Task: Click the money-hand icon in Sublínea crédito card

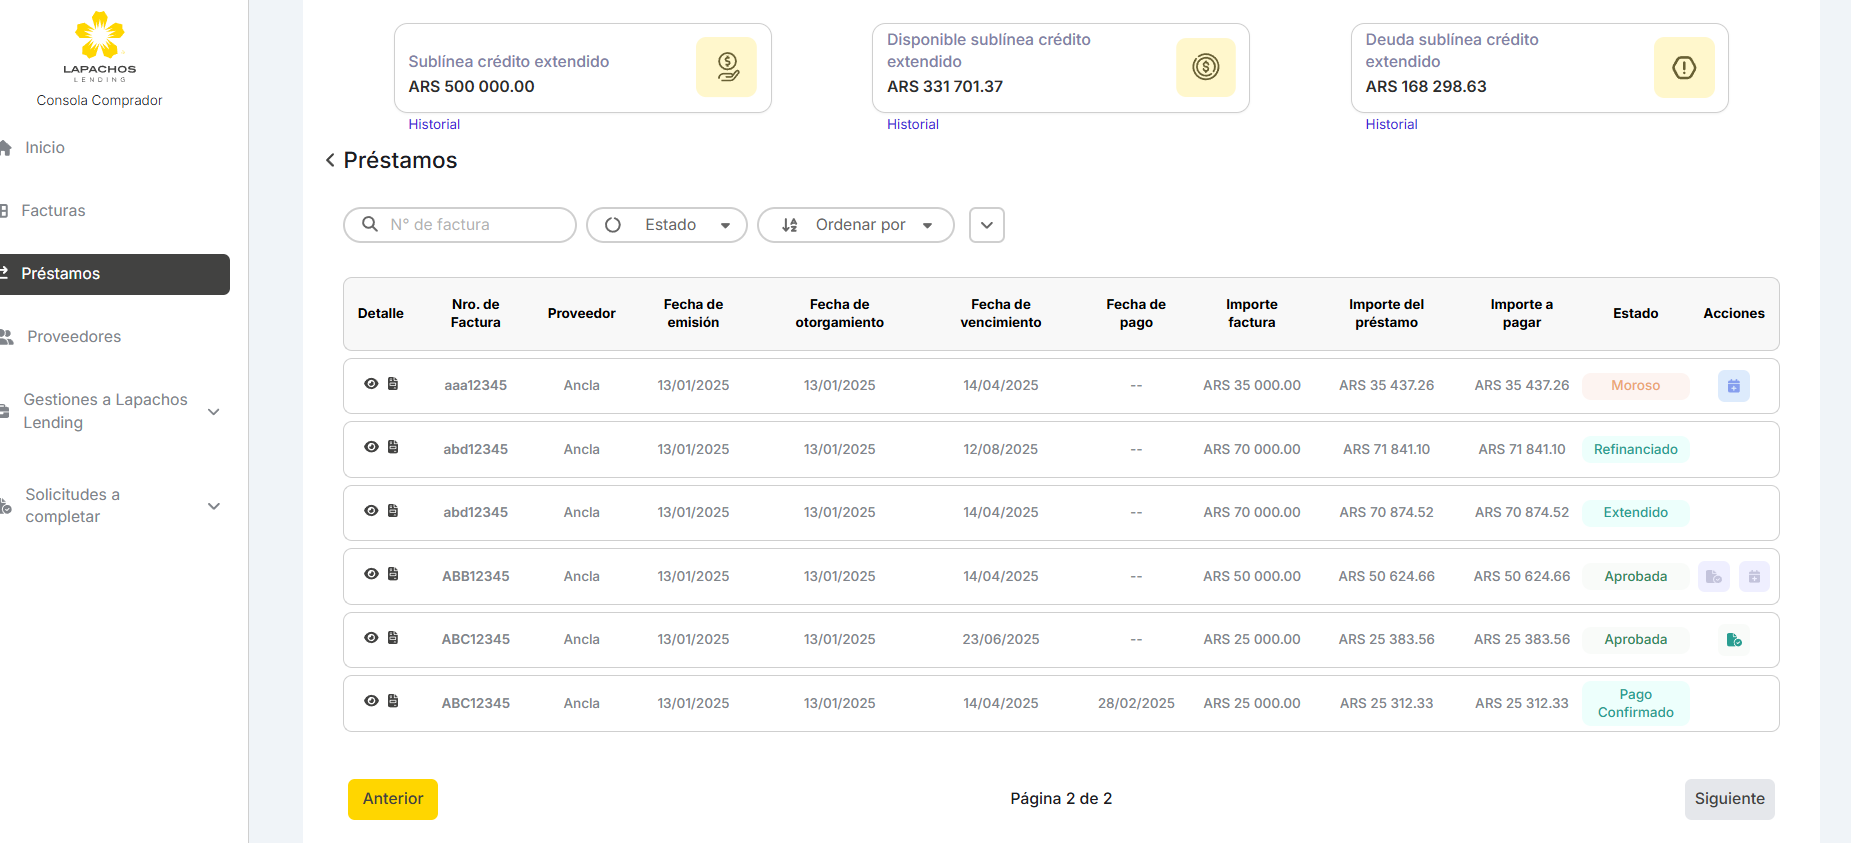Action: [x=727, y=68]
